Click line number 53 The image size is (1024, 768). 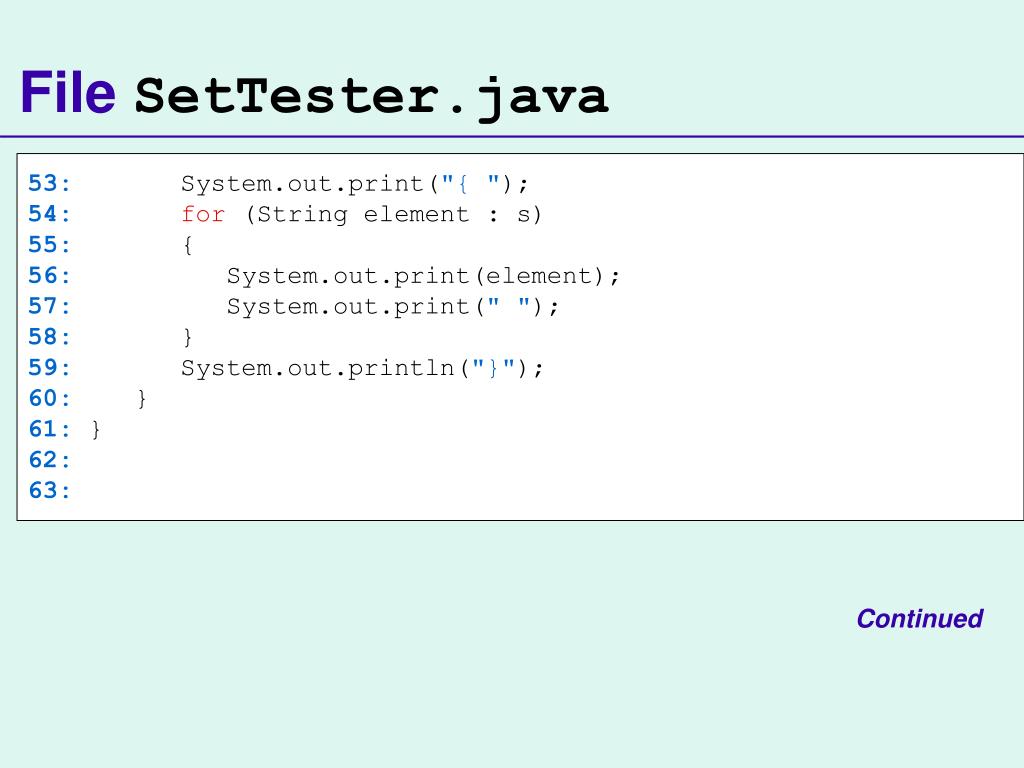click(x=49, y=184)
